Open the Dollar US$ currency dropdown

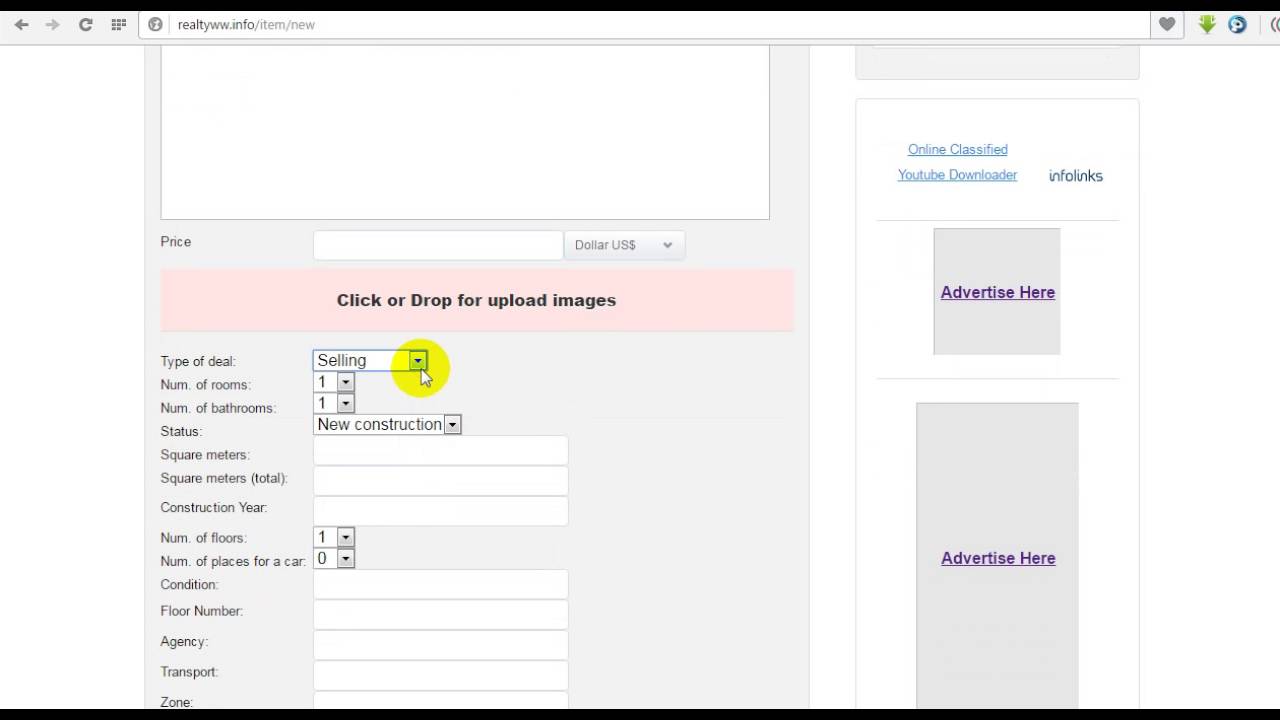[624, 245]
